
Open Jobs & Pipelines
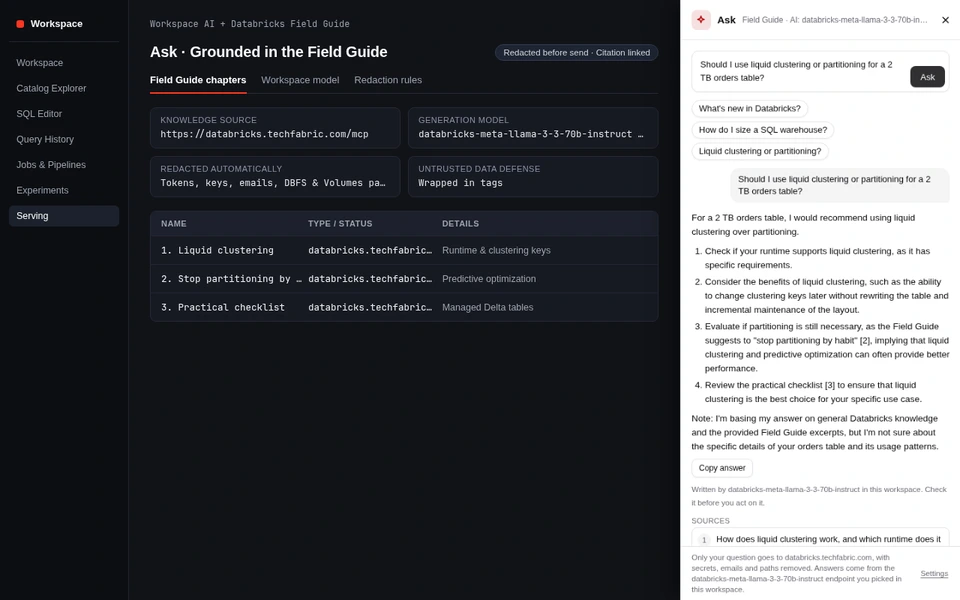(x=64, y=165)
